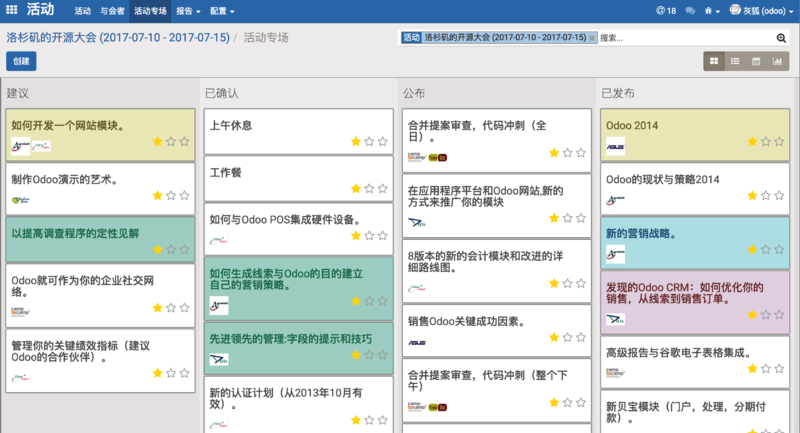This screenshot has height=433, width=800.
Task: Set third star on 新的营销战略 card
Action: (x=779, y=249)
